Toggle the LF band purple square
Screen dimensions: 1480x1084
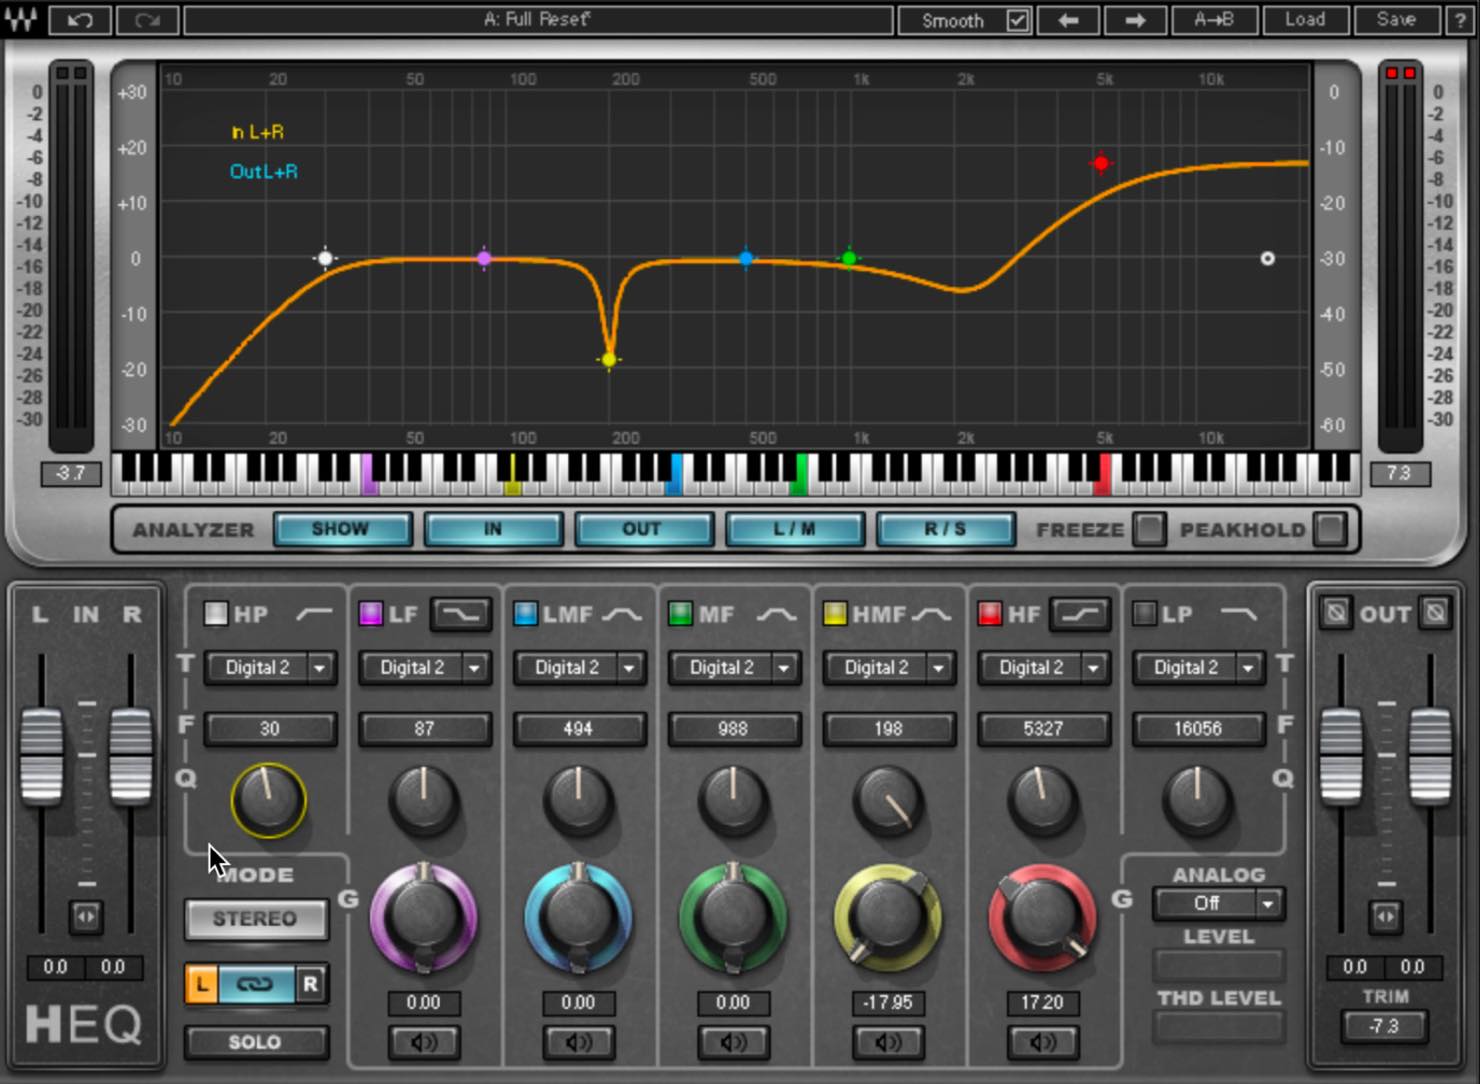(x=371, y=614)
